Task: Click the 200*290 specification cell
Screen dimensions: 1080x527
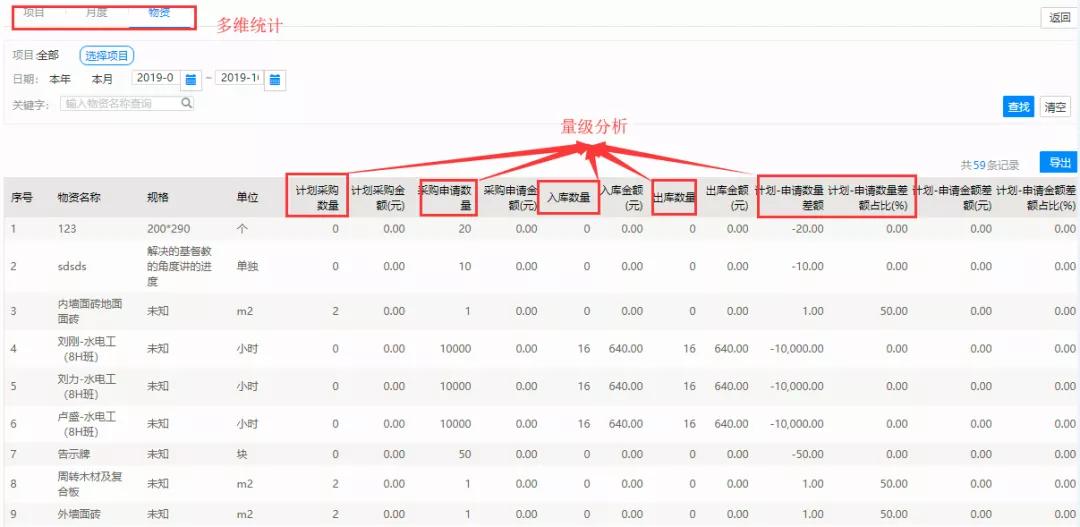Action: (168, 229)
